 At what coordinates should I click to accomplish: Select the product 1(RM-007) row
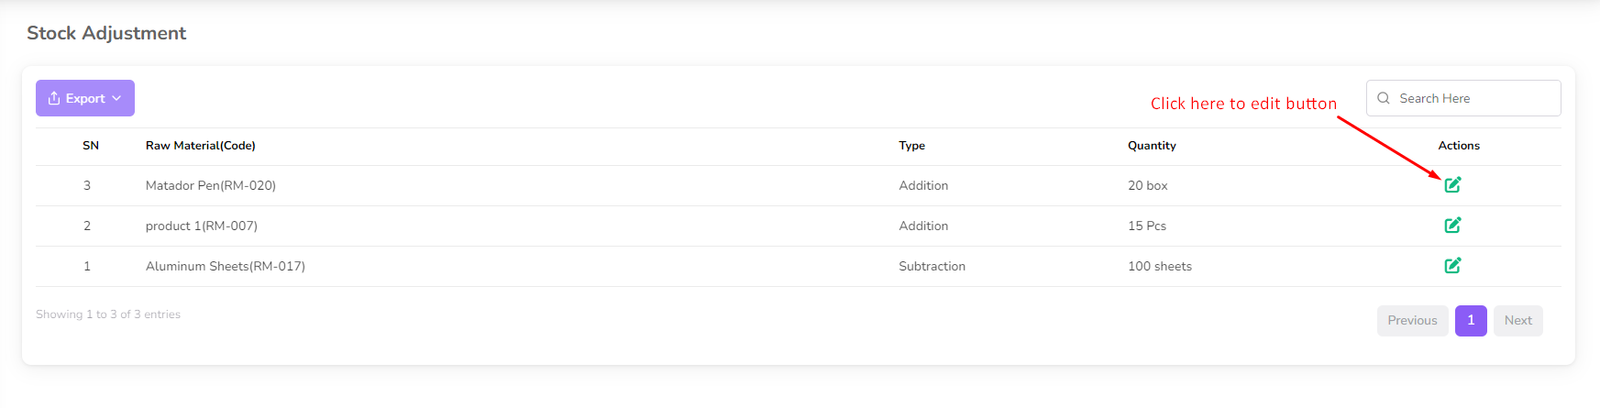201,226
